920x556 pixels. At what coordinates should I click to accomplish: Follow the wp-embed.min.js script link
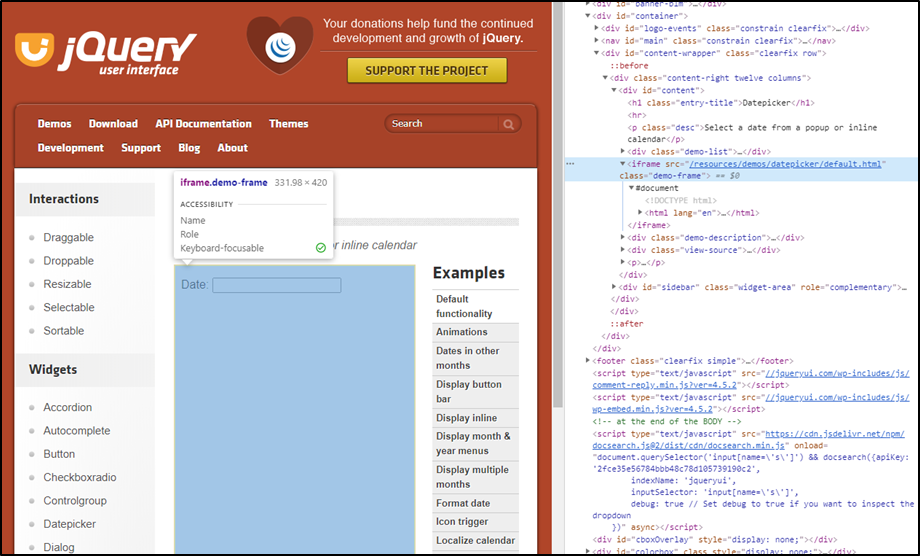point(652,409)
